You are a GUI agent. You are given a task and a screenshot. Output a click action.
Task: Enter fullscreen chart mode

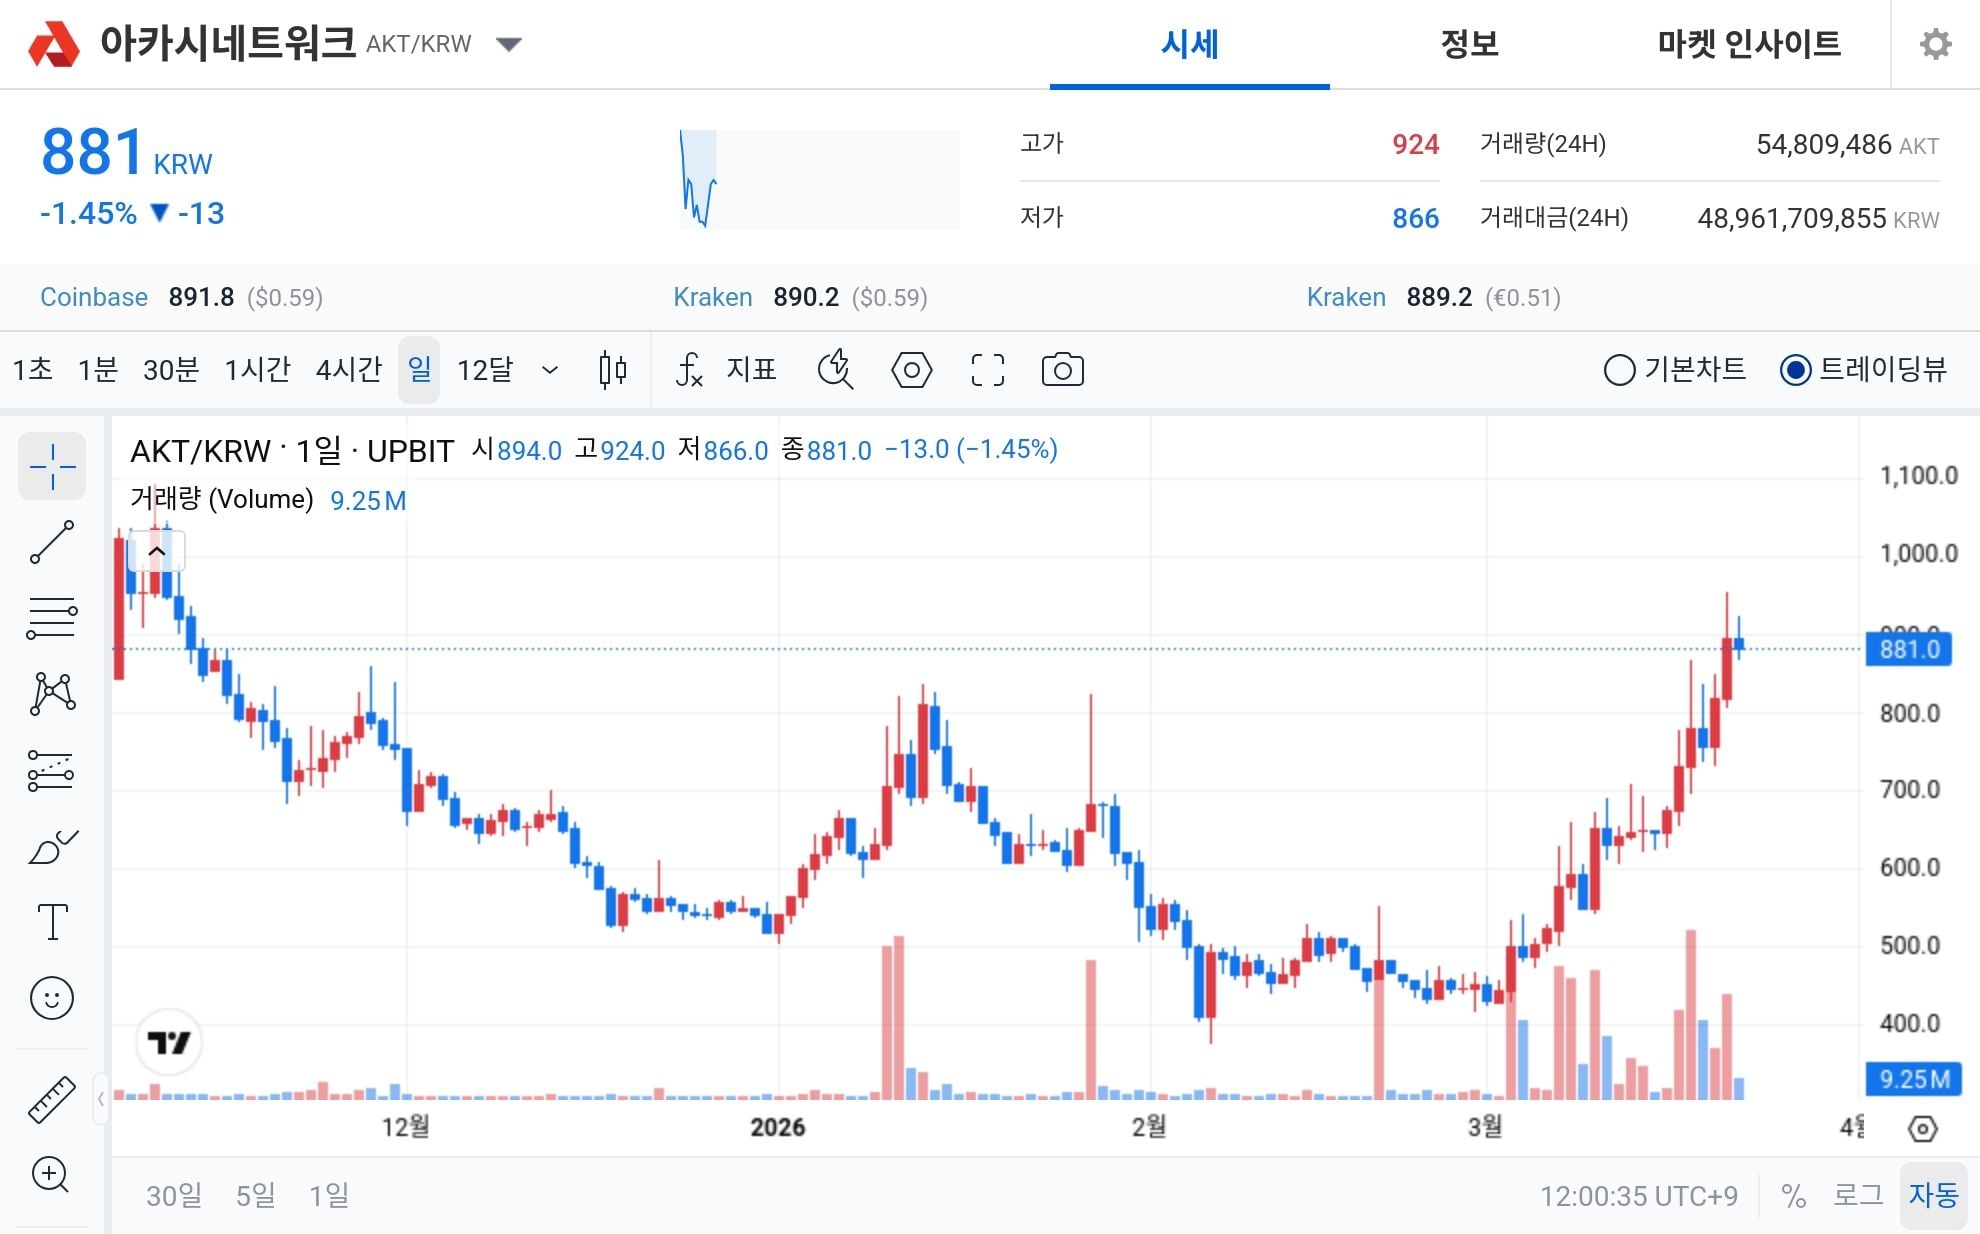[987, 369]
